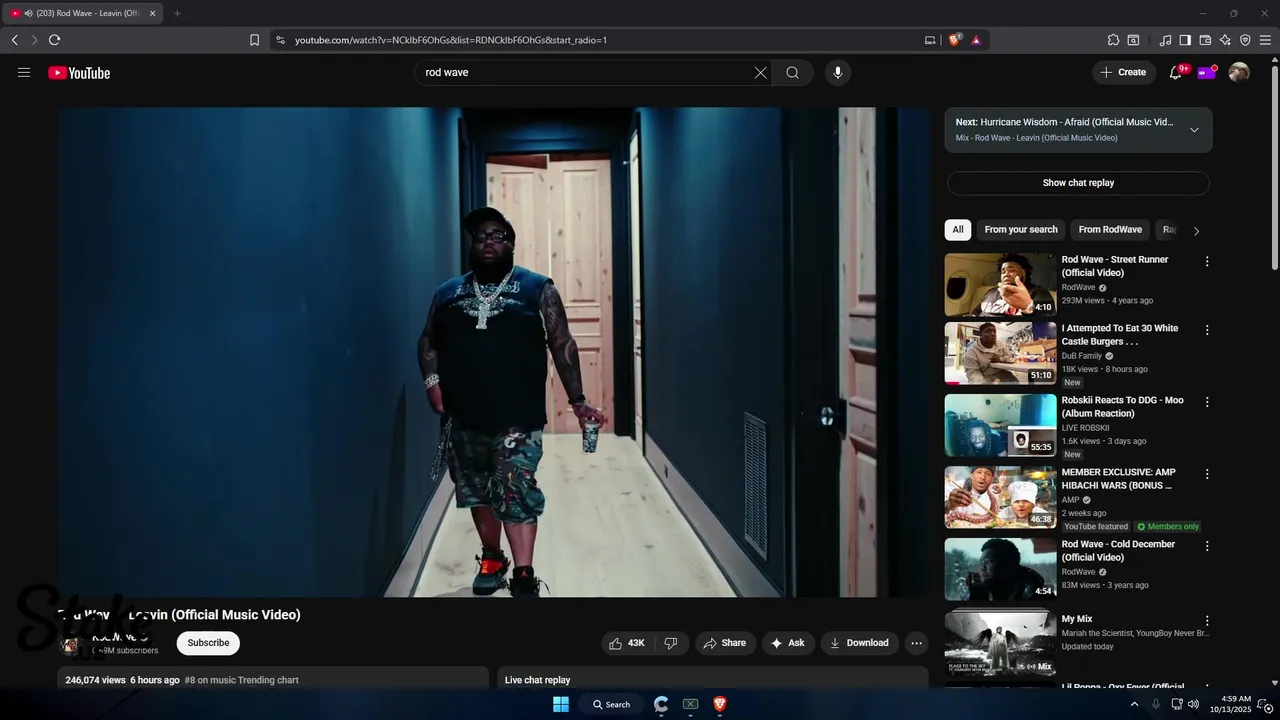The width and height of the screenshot is (1280, 720).
Task: Open the My Mix playlist thumbnail
Action: [x=1000, y=643]
